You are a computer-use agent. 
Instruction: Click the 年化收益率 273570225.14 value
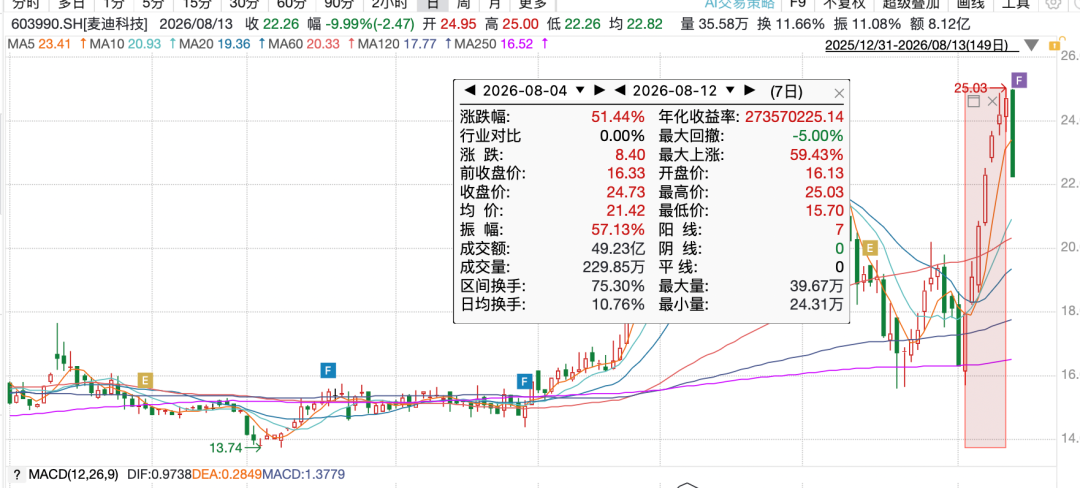point(794,116)
